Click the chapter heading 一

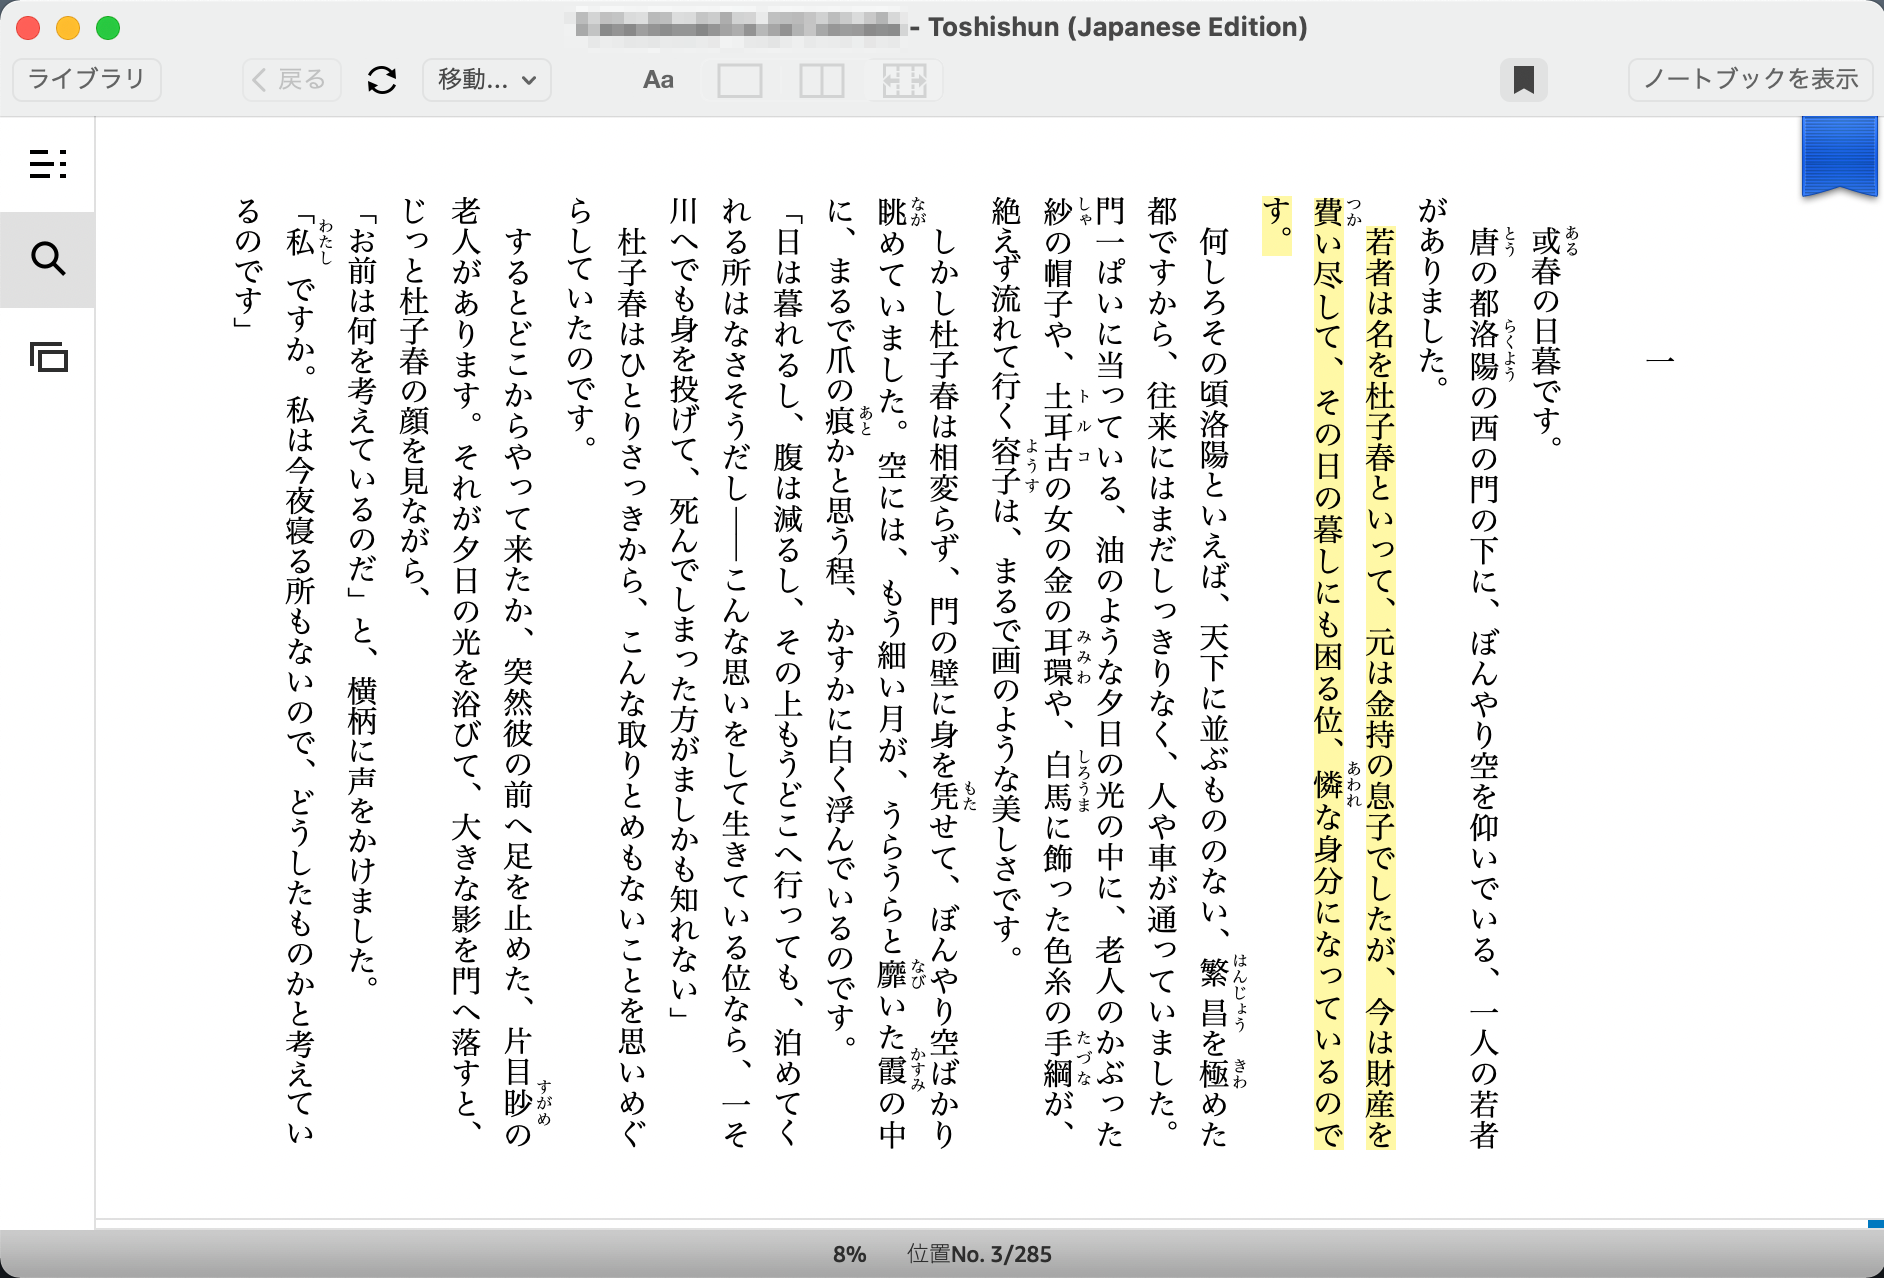click(1660, 360)
